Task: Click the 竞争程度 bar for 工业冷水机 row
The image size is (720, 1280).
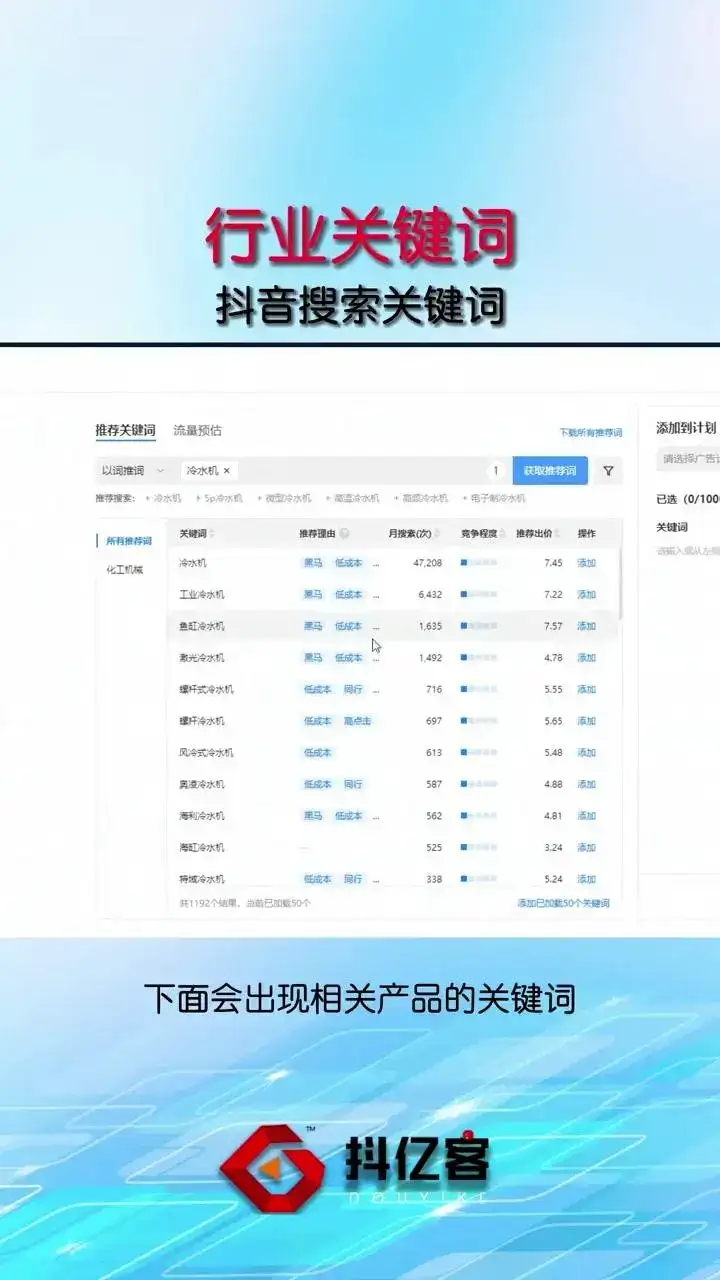Action: click(x=478, y=595)
